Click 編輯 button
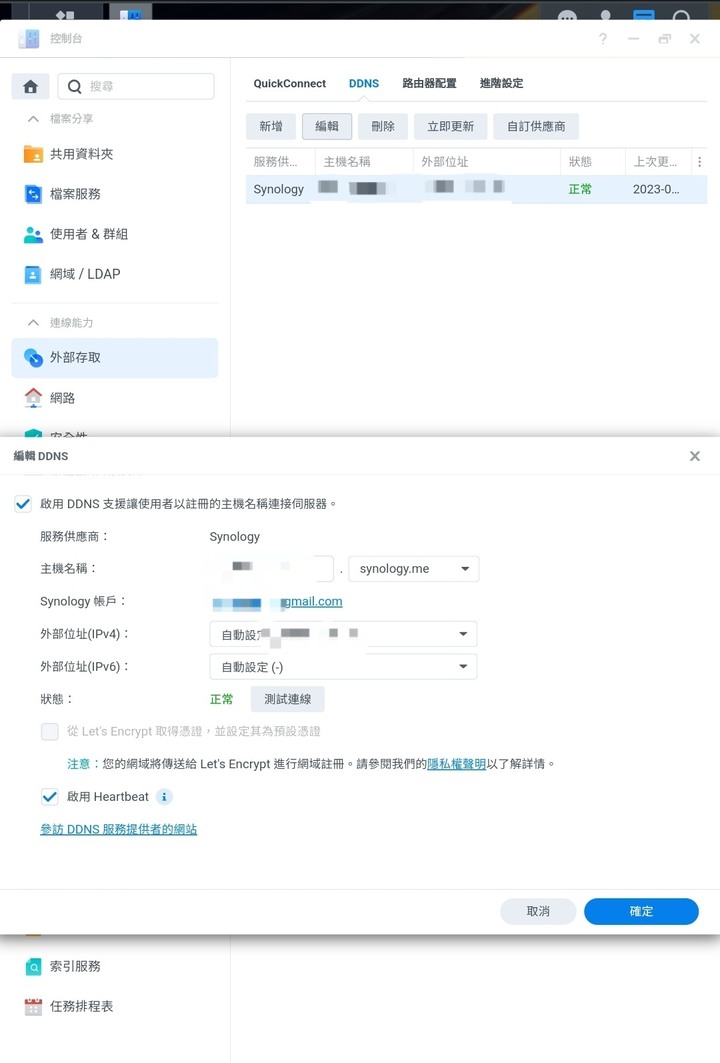This screenshot has width=720, height=1063. [327, 126]
